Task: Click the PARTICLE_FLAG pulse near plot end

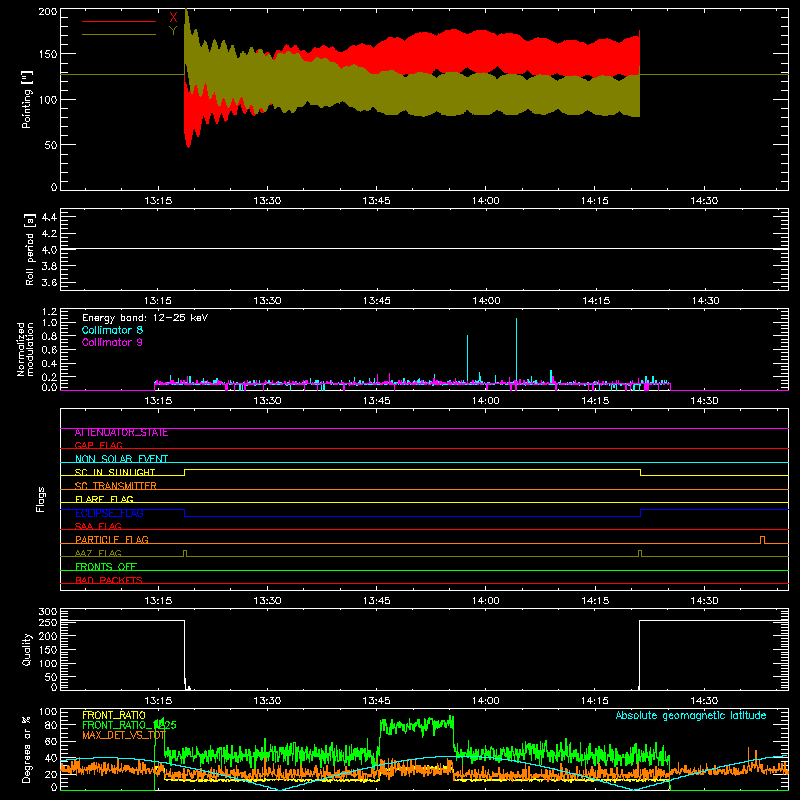Action: tap(762, 540)
